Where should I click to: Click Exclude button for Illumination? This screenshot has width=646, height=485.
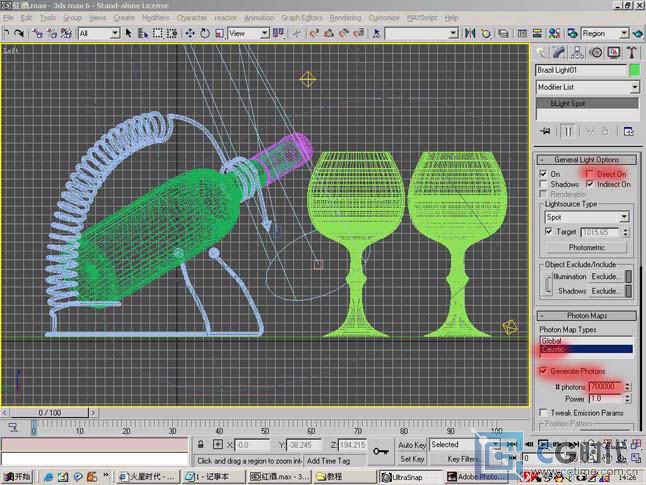(x=606, y=276)
